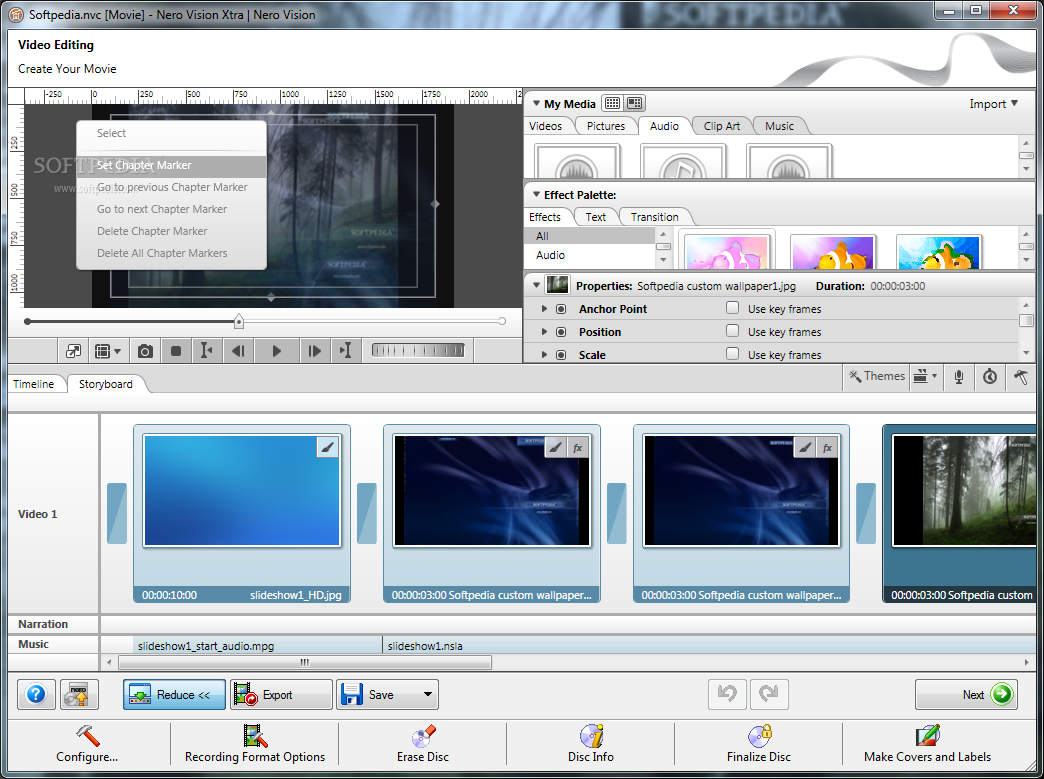Click the redo arrow button
The width and height of the screenshot is (1044, 779).
769,694
